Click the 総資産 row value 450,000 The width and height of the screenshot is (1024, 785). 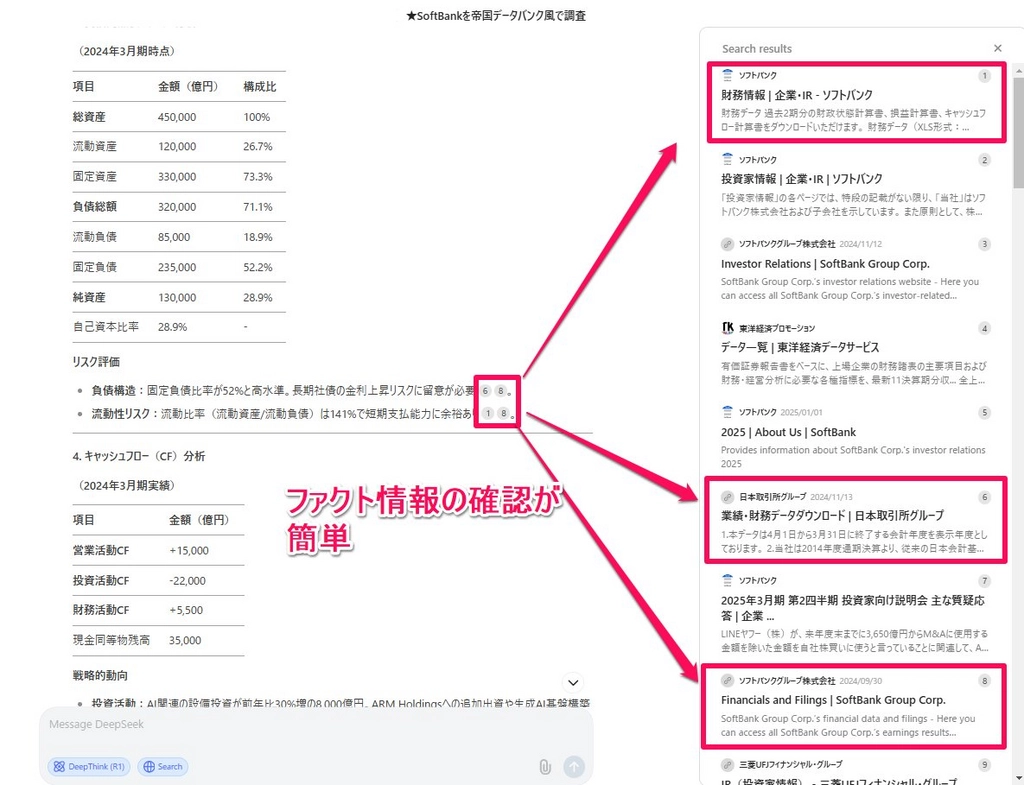click(177, 117)
